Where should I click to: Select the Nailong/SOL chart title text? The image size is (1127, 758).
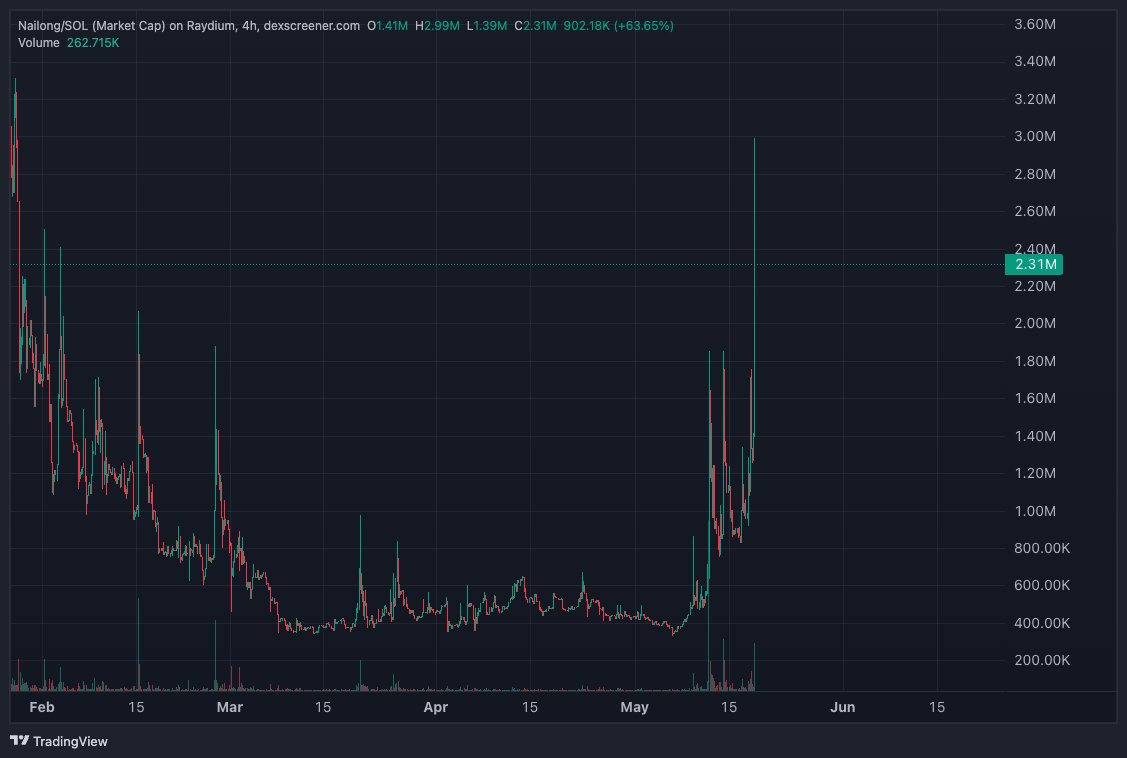(x=189, y=26)
